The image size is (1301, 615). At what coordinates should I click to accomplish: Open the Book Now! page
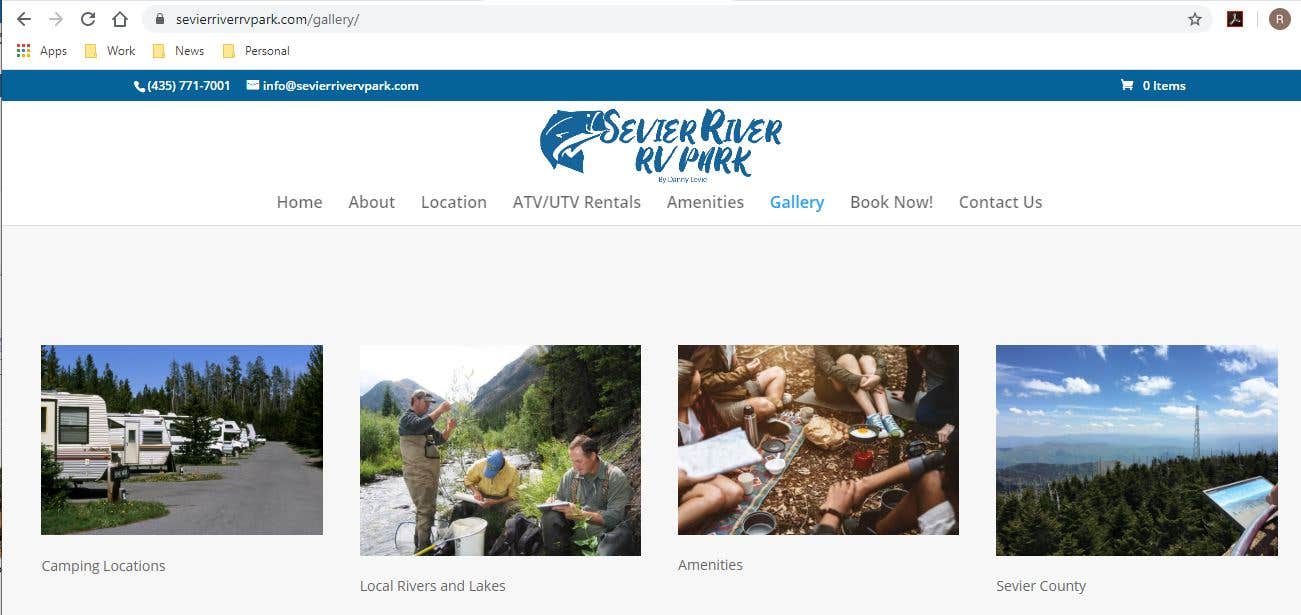[x=891, y=202]
